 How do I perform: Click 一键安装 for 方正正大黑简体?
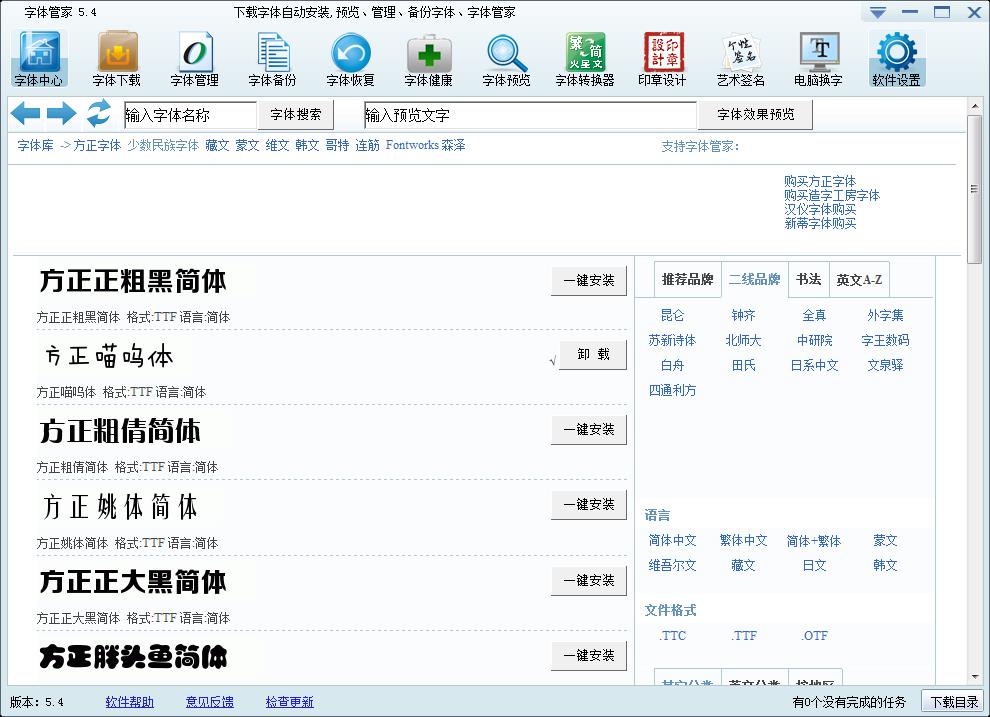[588, 581]
